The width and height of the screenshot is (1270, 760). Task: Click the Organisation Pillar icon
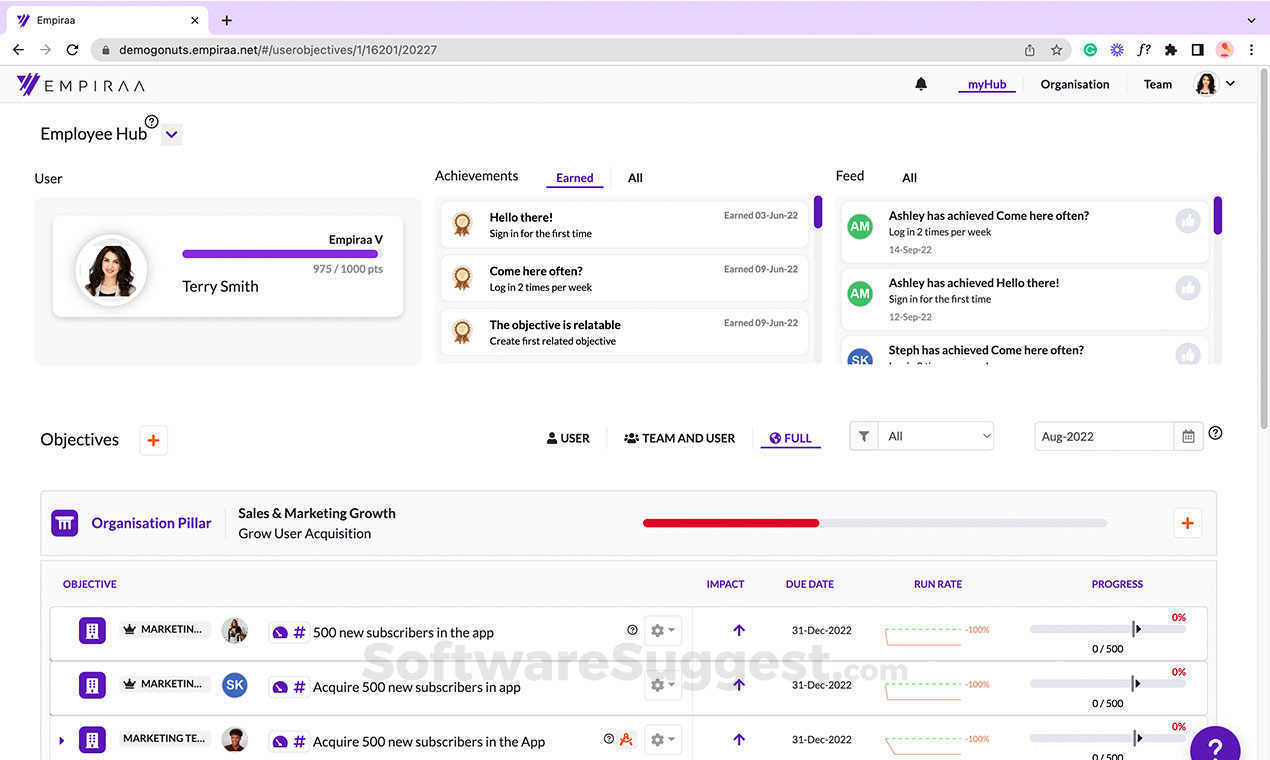pos(65,523)
